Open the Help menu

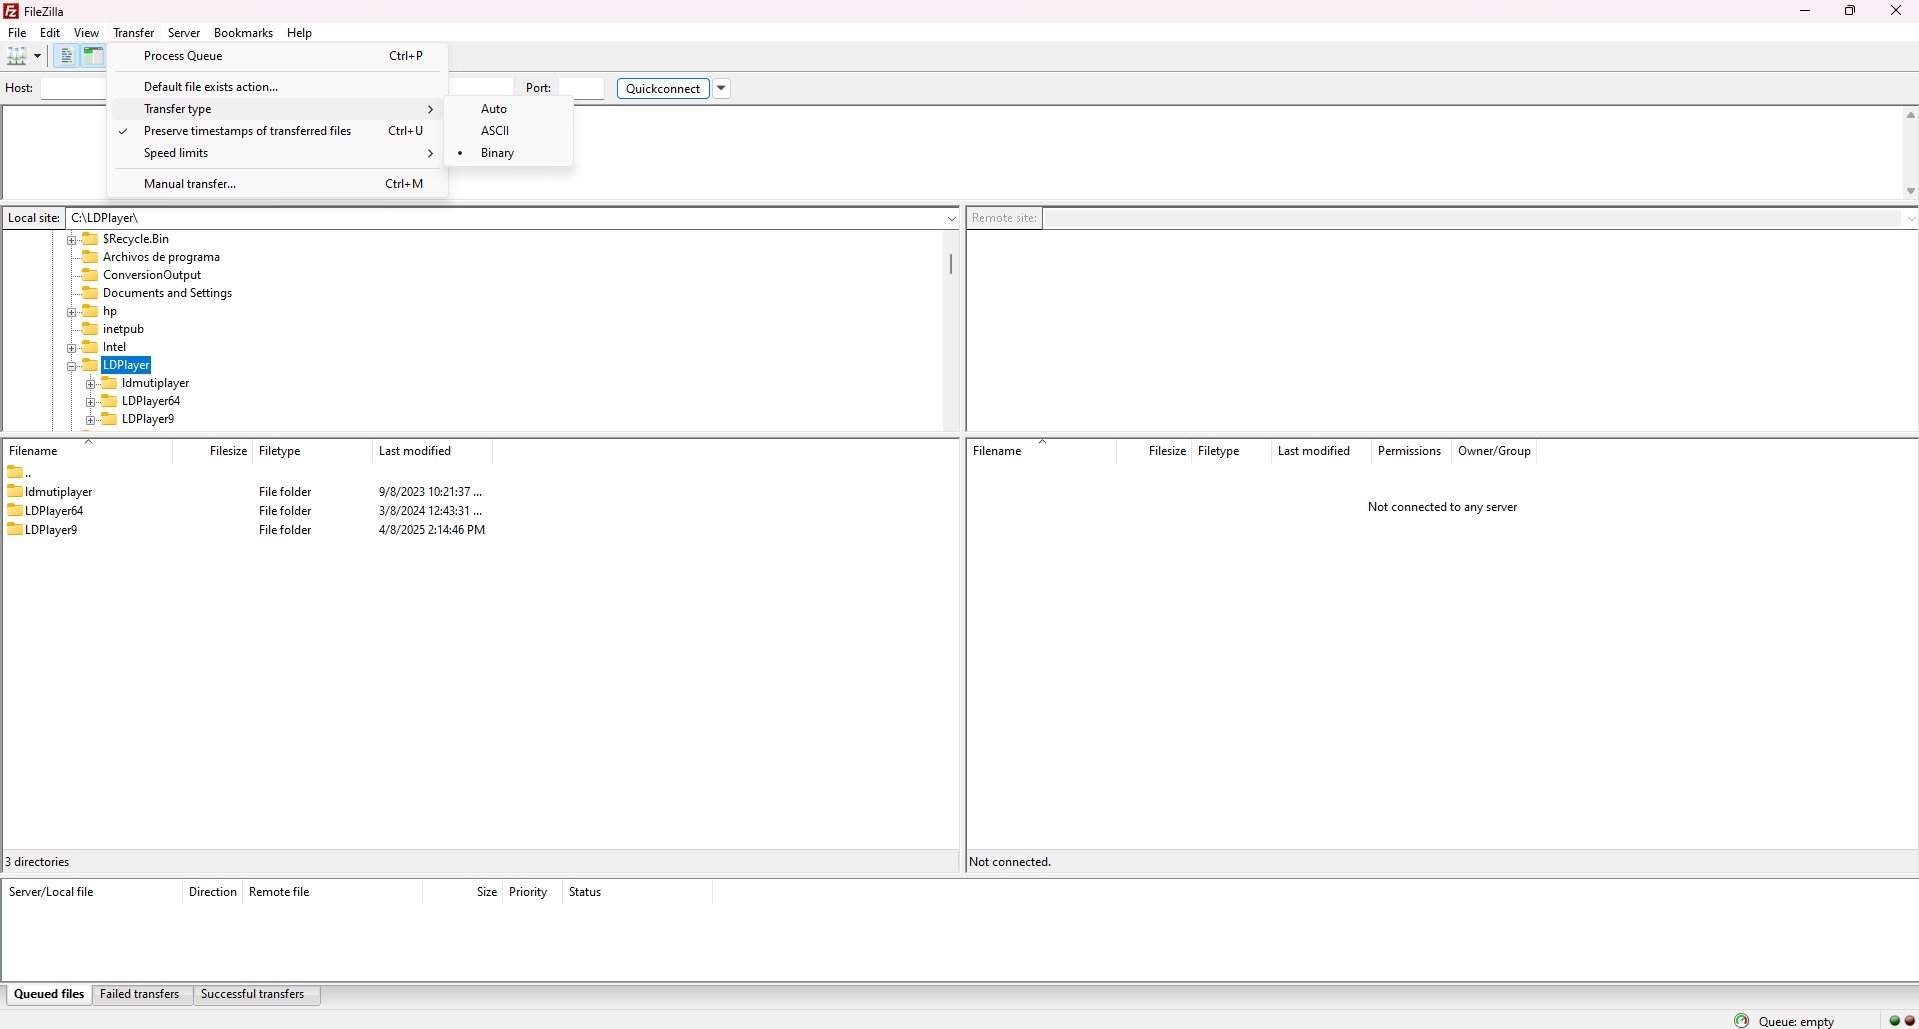(x=299, y=33)
